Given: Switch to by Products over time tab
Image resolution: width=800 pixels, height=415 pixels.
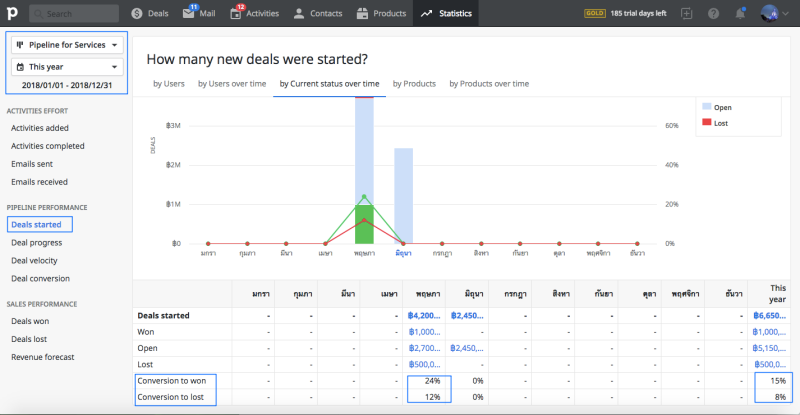Looking at the screenshot, I should [489, 84].
